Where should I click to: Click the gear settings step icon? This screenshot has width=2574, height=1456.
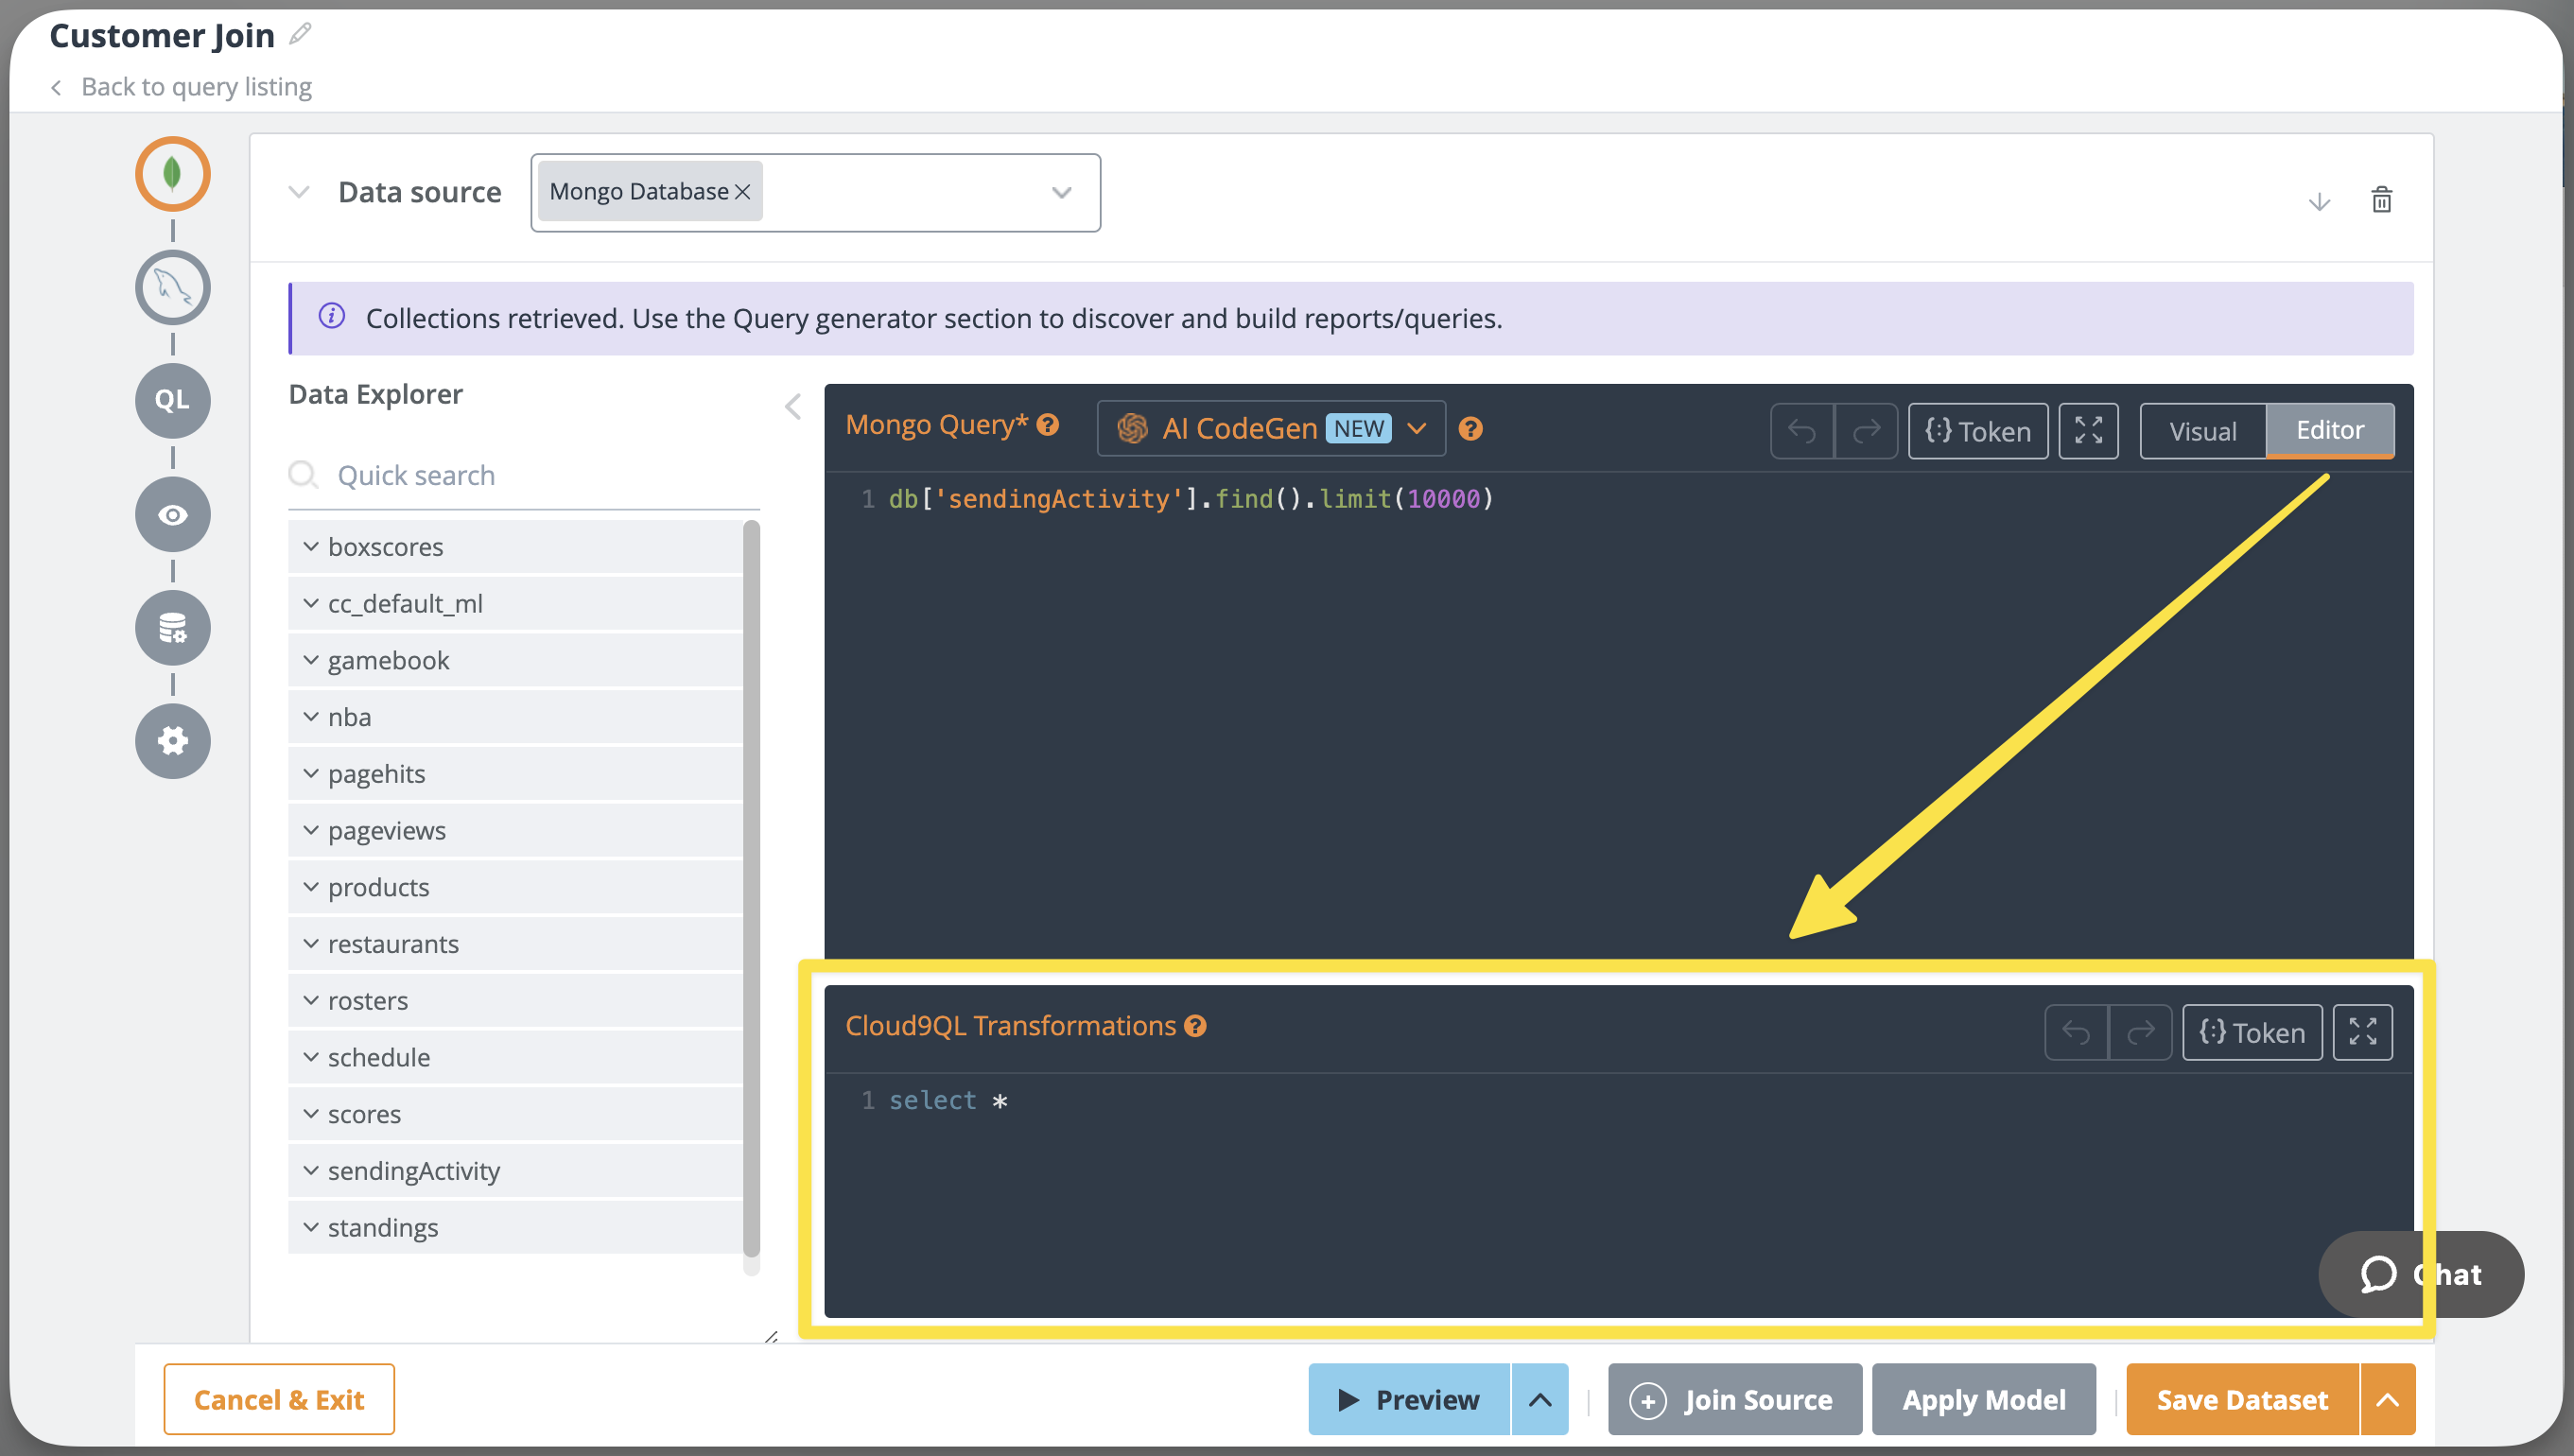172,741
